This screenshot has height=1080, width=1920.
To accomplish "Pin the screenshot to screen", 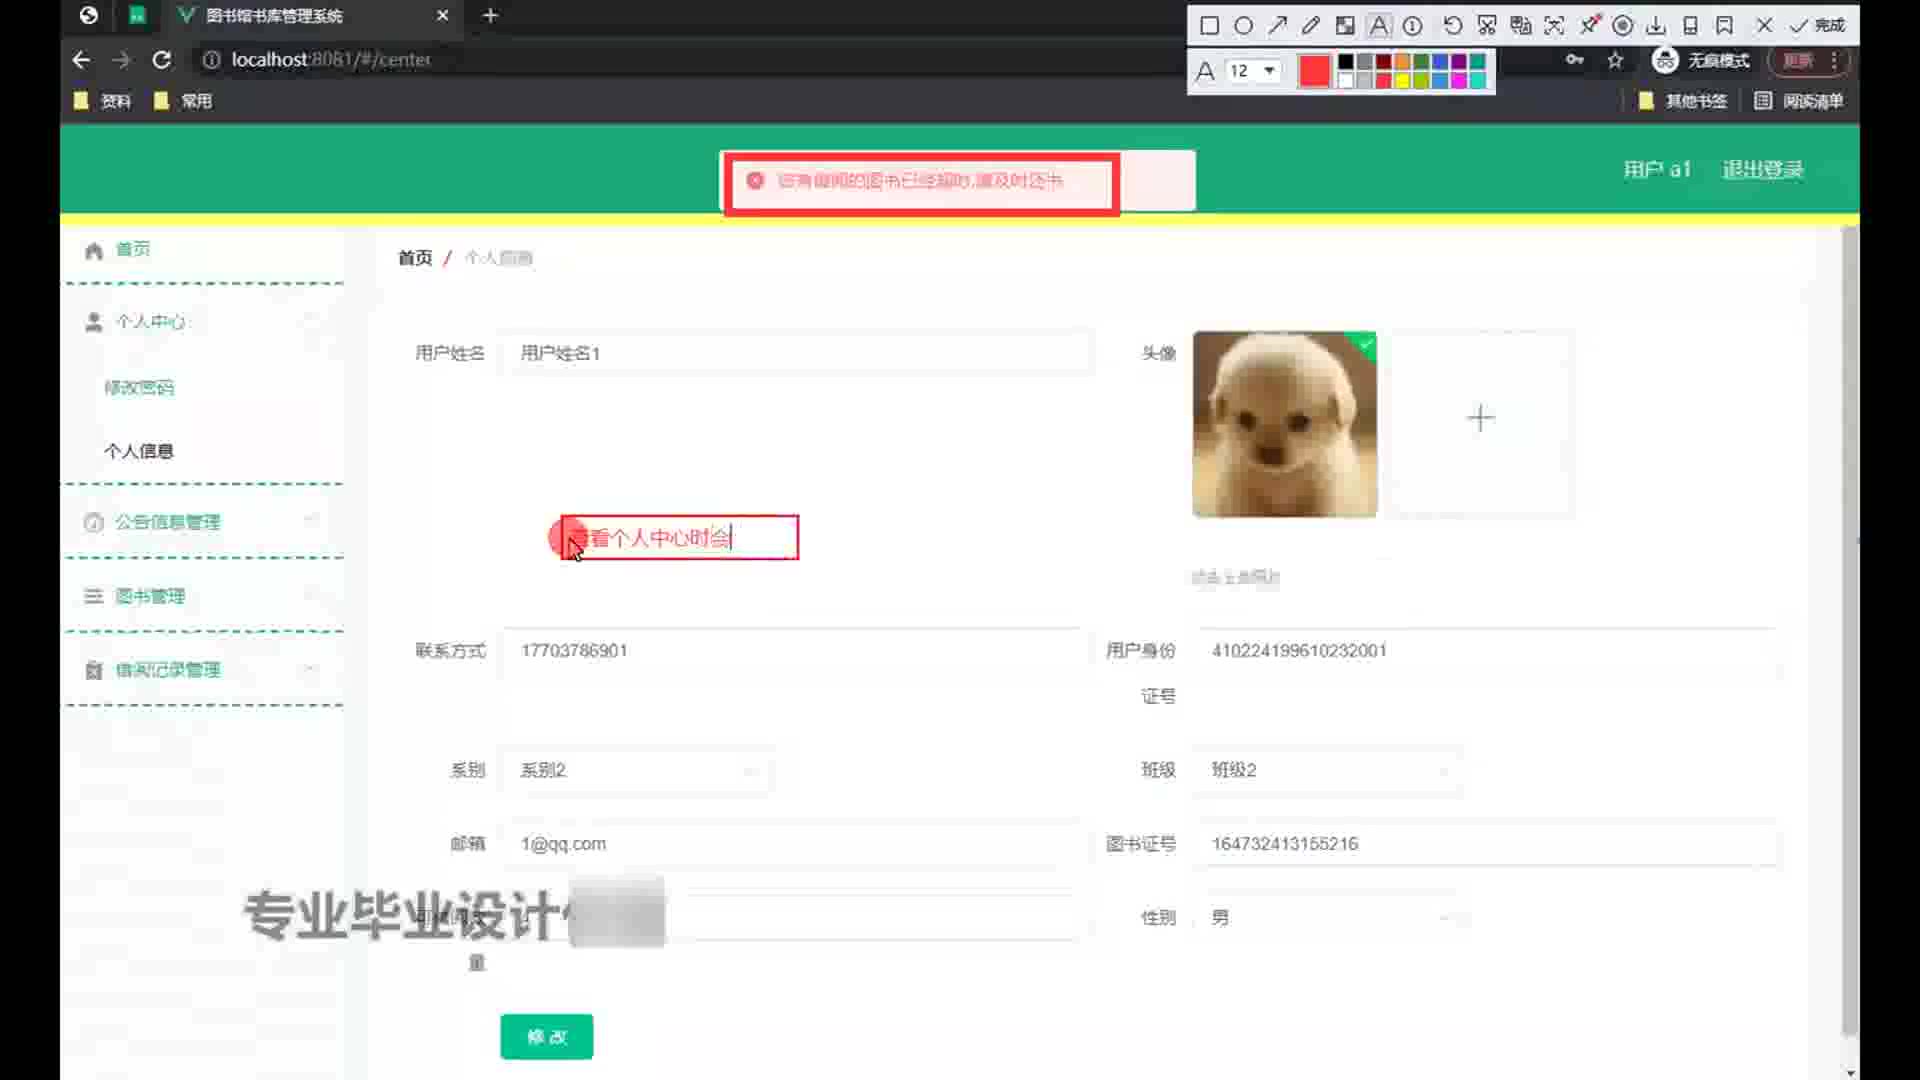I will click(x=1589, y=25).
